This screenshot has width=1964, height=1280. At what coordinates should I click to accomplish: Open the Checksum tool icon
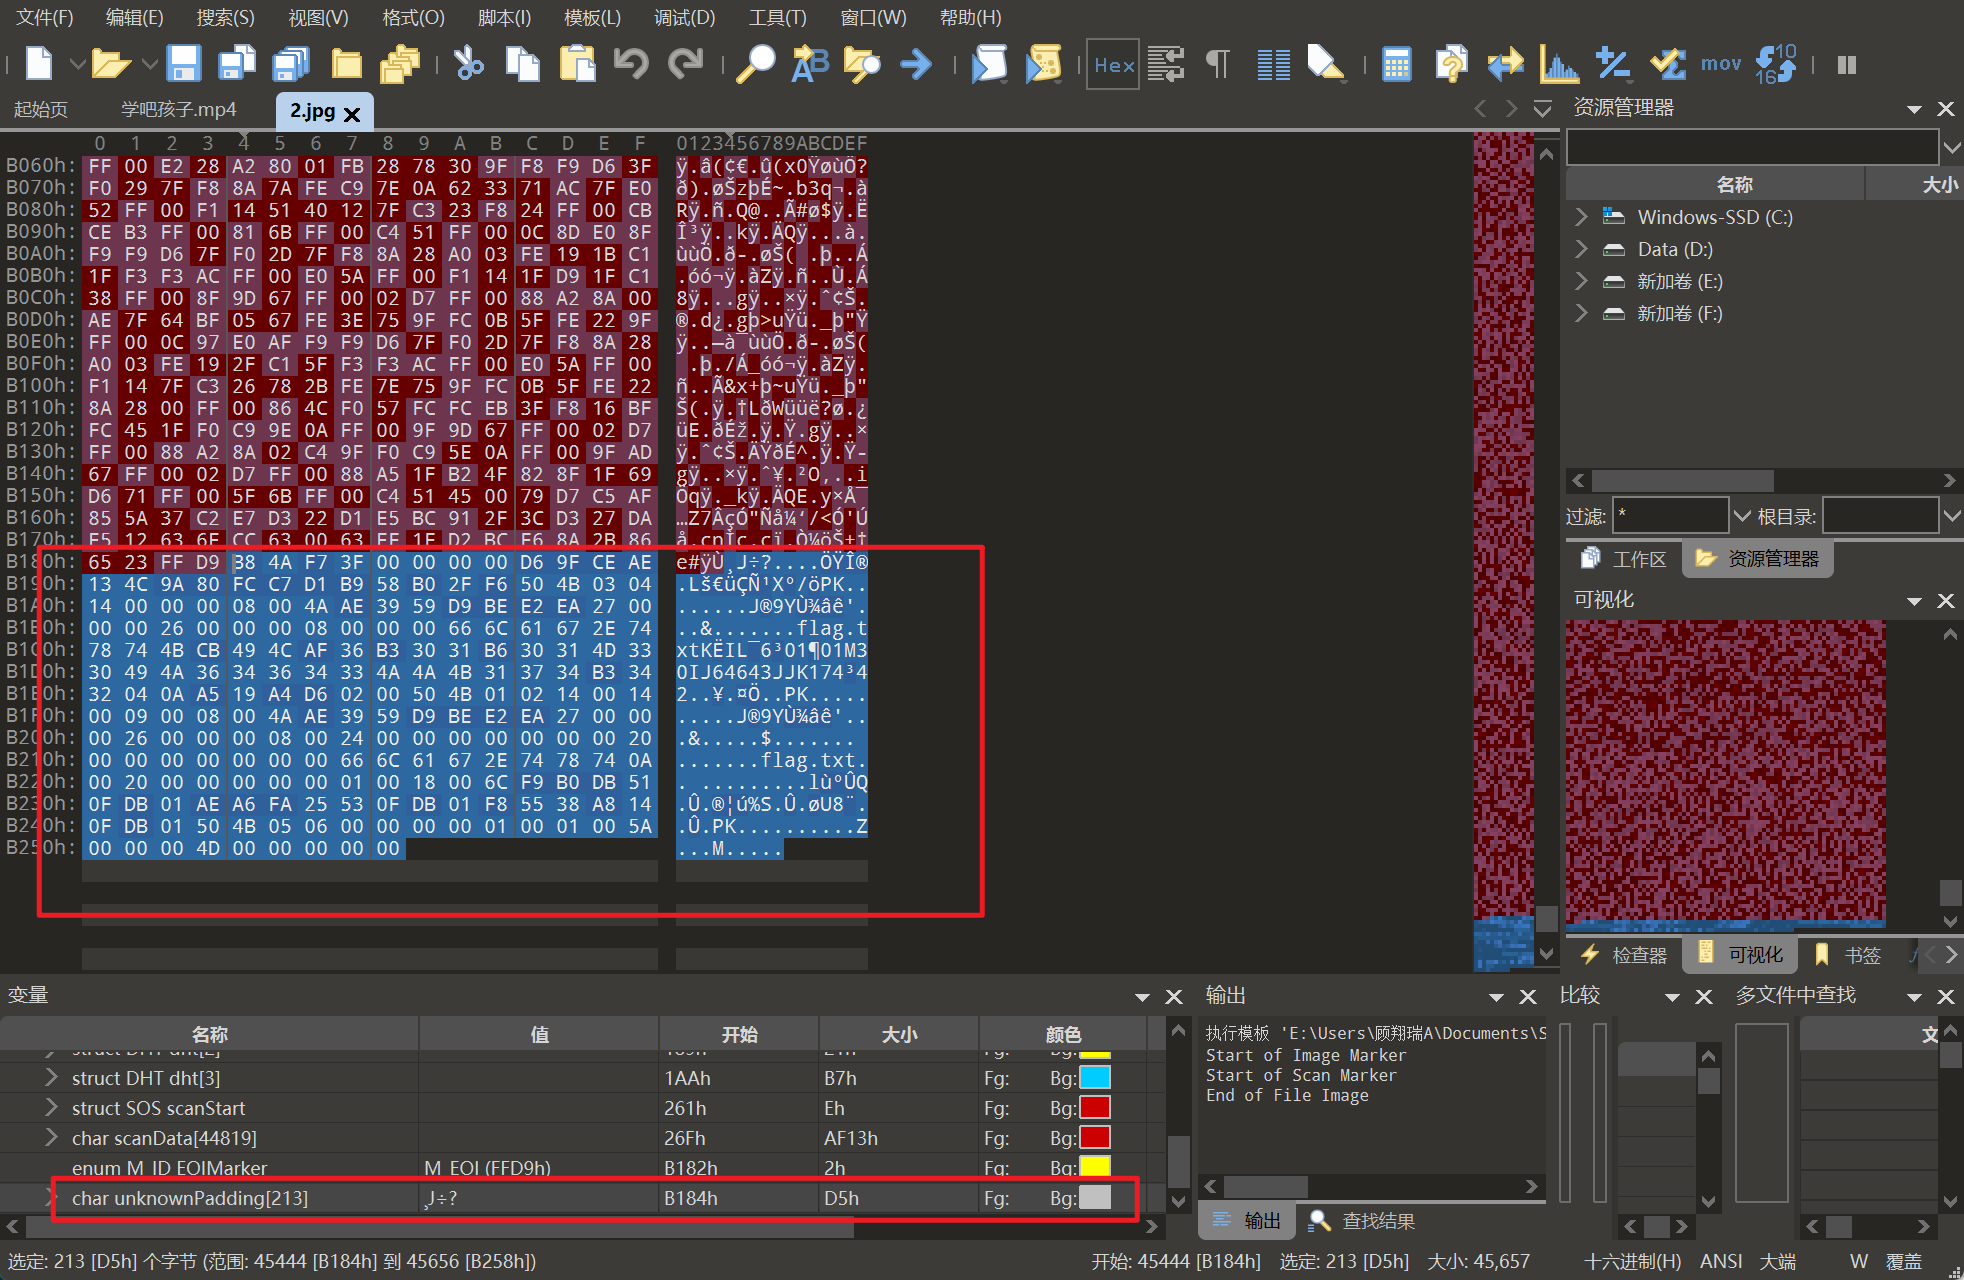[1666, 64]
